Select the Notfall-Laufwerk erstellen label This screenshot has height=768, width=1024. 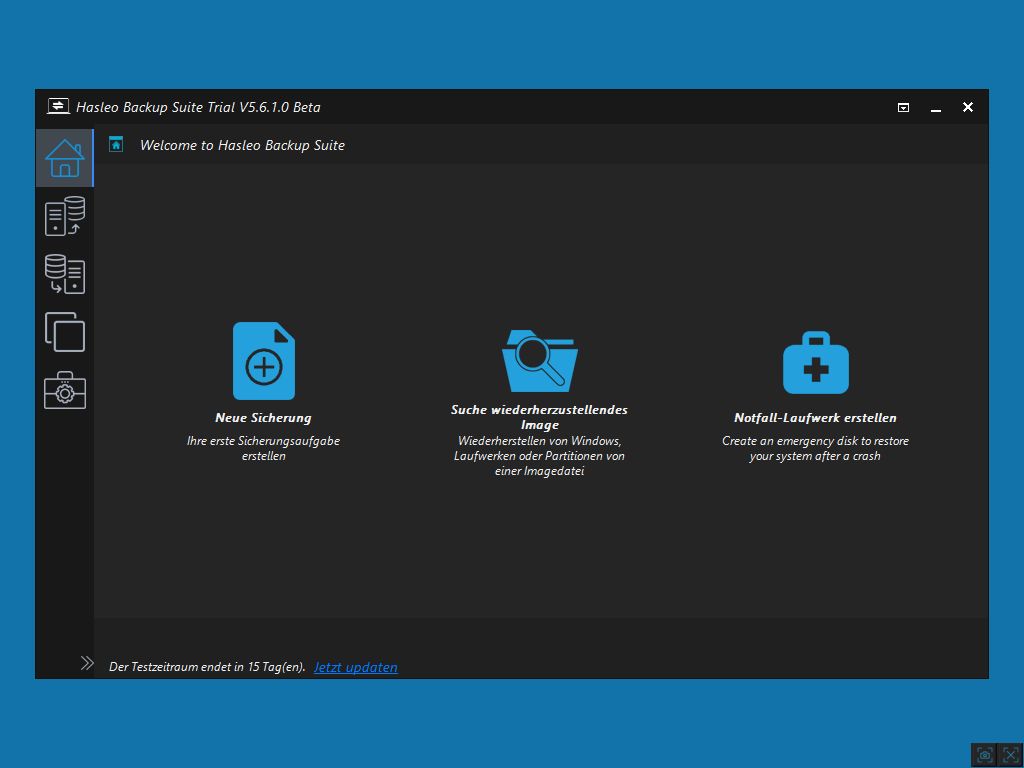tap(815, 418)
